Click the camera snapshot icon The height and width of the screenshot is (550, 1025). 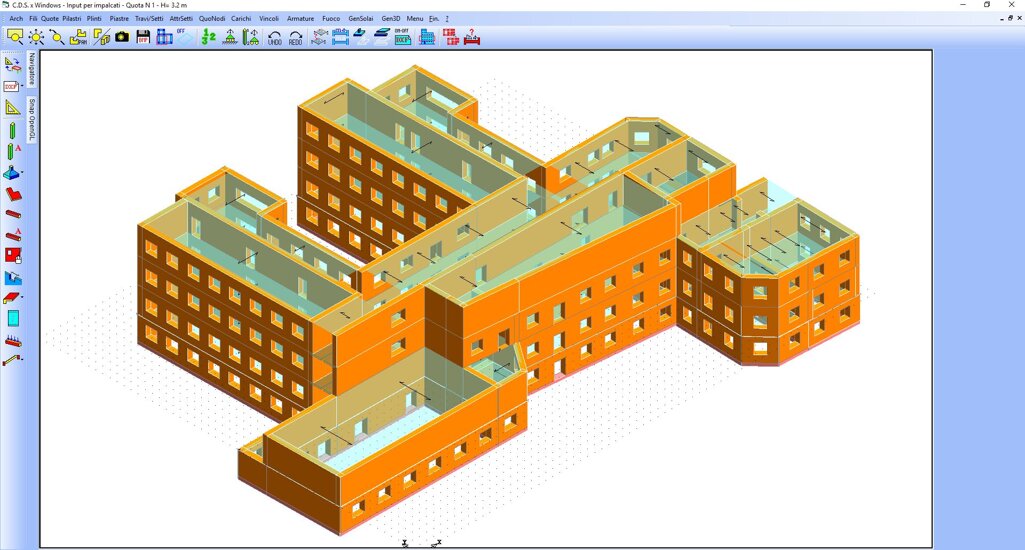click(x=122, y=37)
